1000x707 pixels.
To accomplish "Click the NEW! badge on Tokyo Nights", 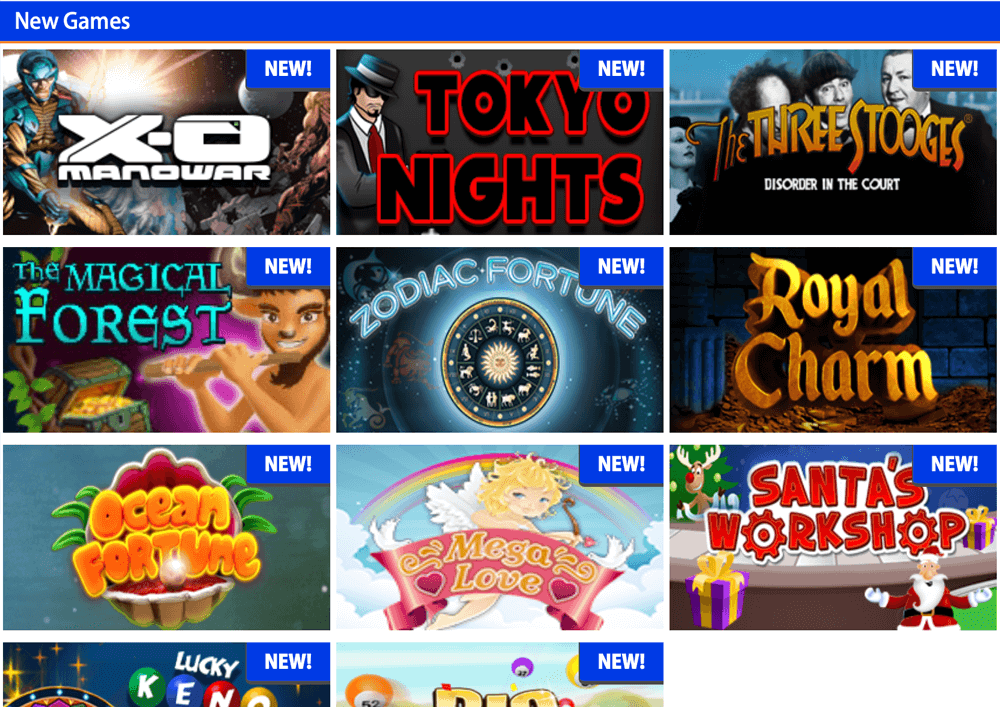I will [621, 69].
